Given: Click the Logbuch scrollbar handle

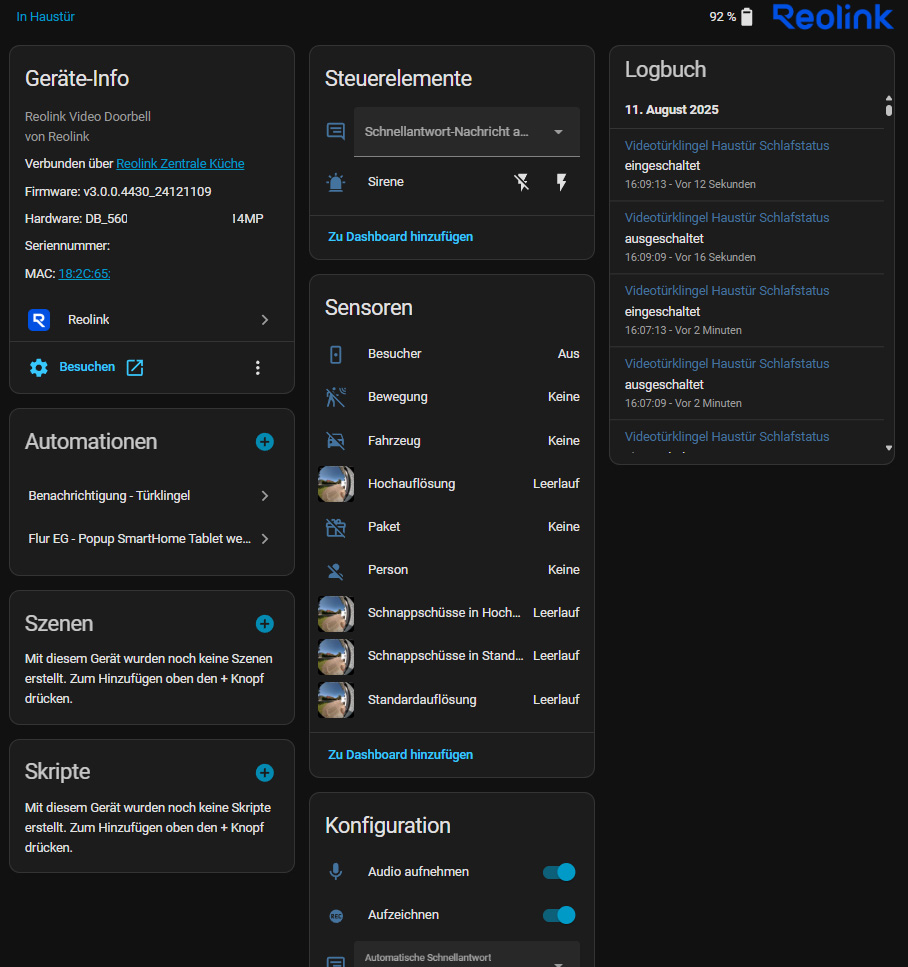Looking at the screenshot, I should pyautogui.click(x=889, y=106).
